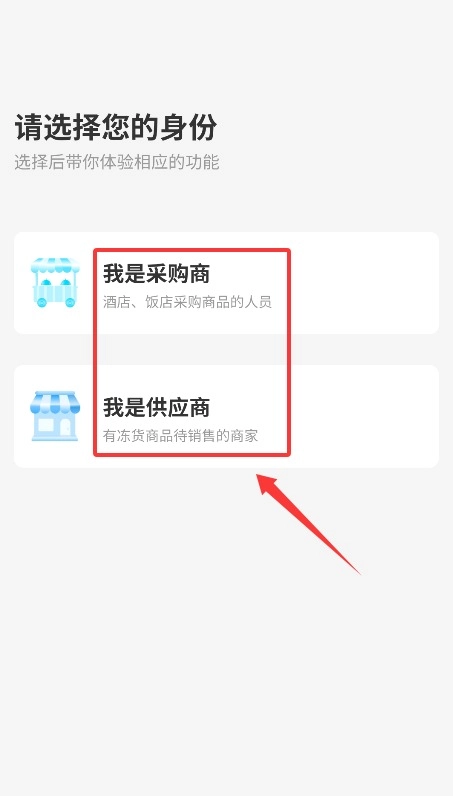Click the gap between the two identity cards
The width and height of the screenshot is (453, 796).
[226, 349]
